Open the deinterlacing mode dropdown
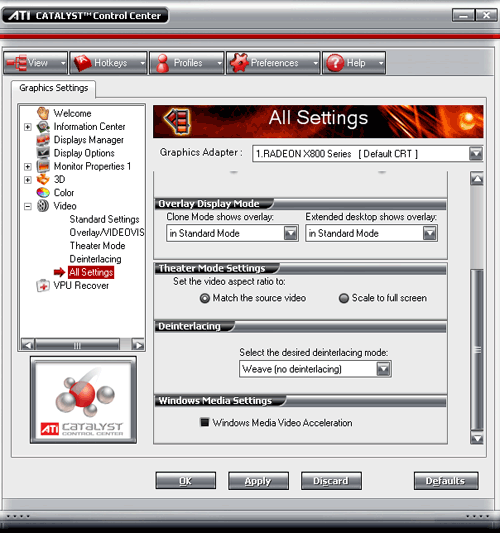The width and height of the screenshot is (500, 533). (315, 369)
